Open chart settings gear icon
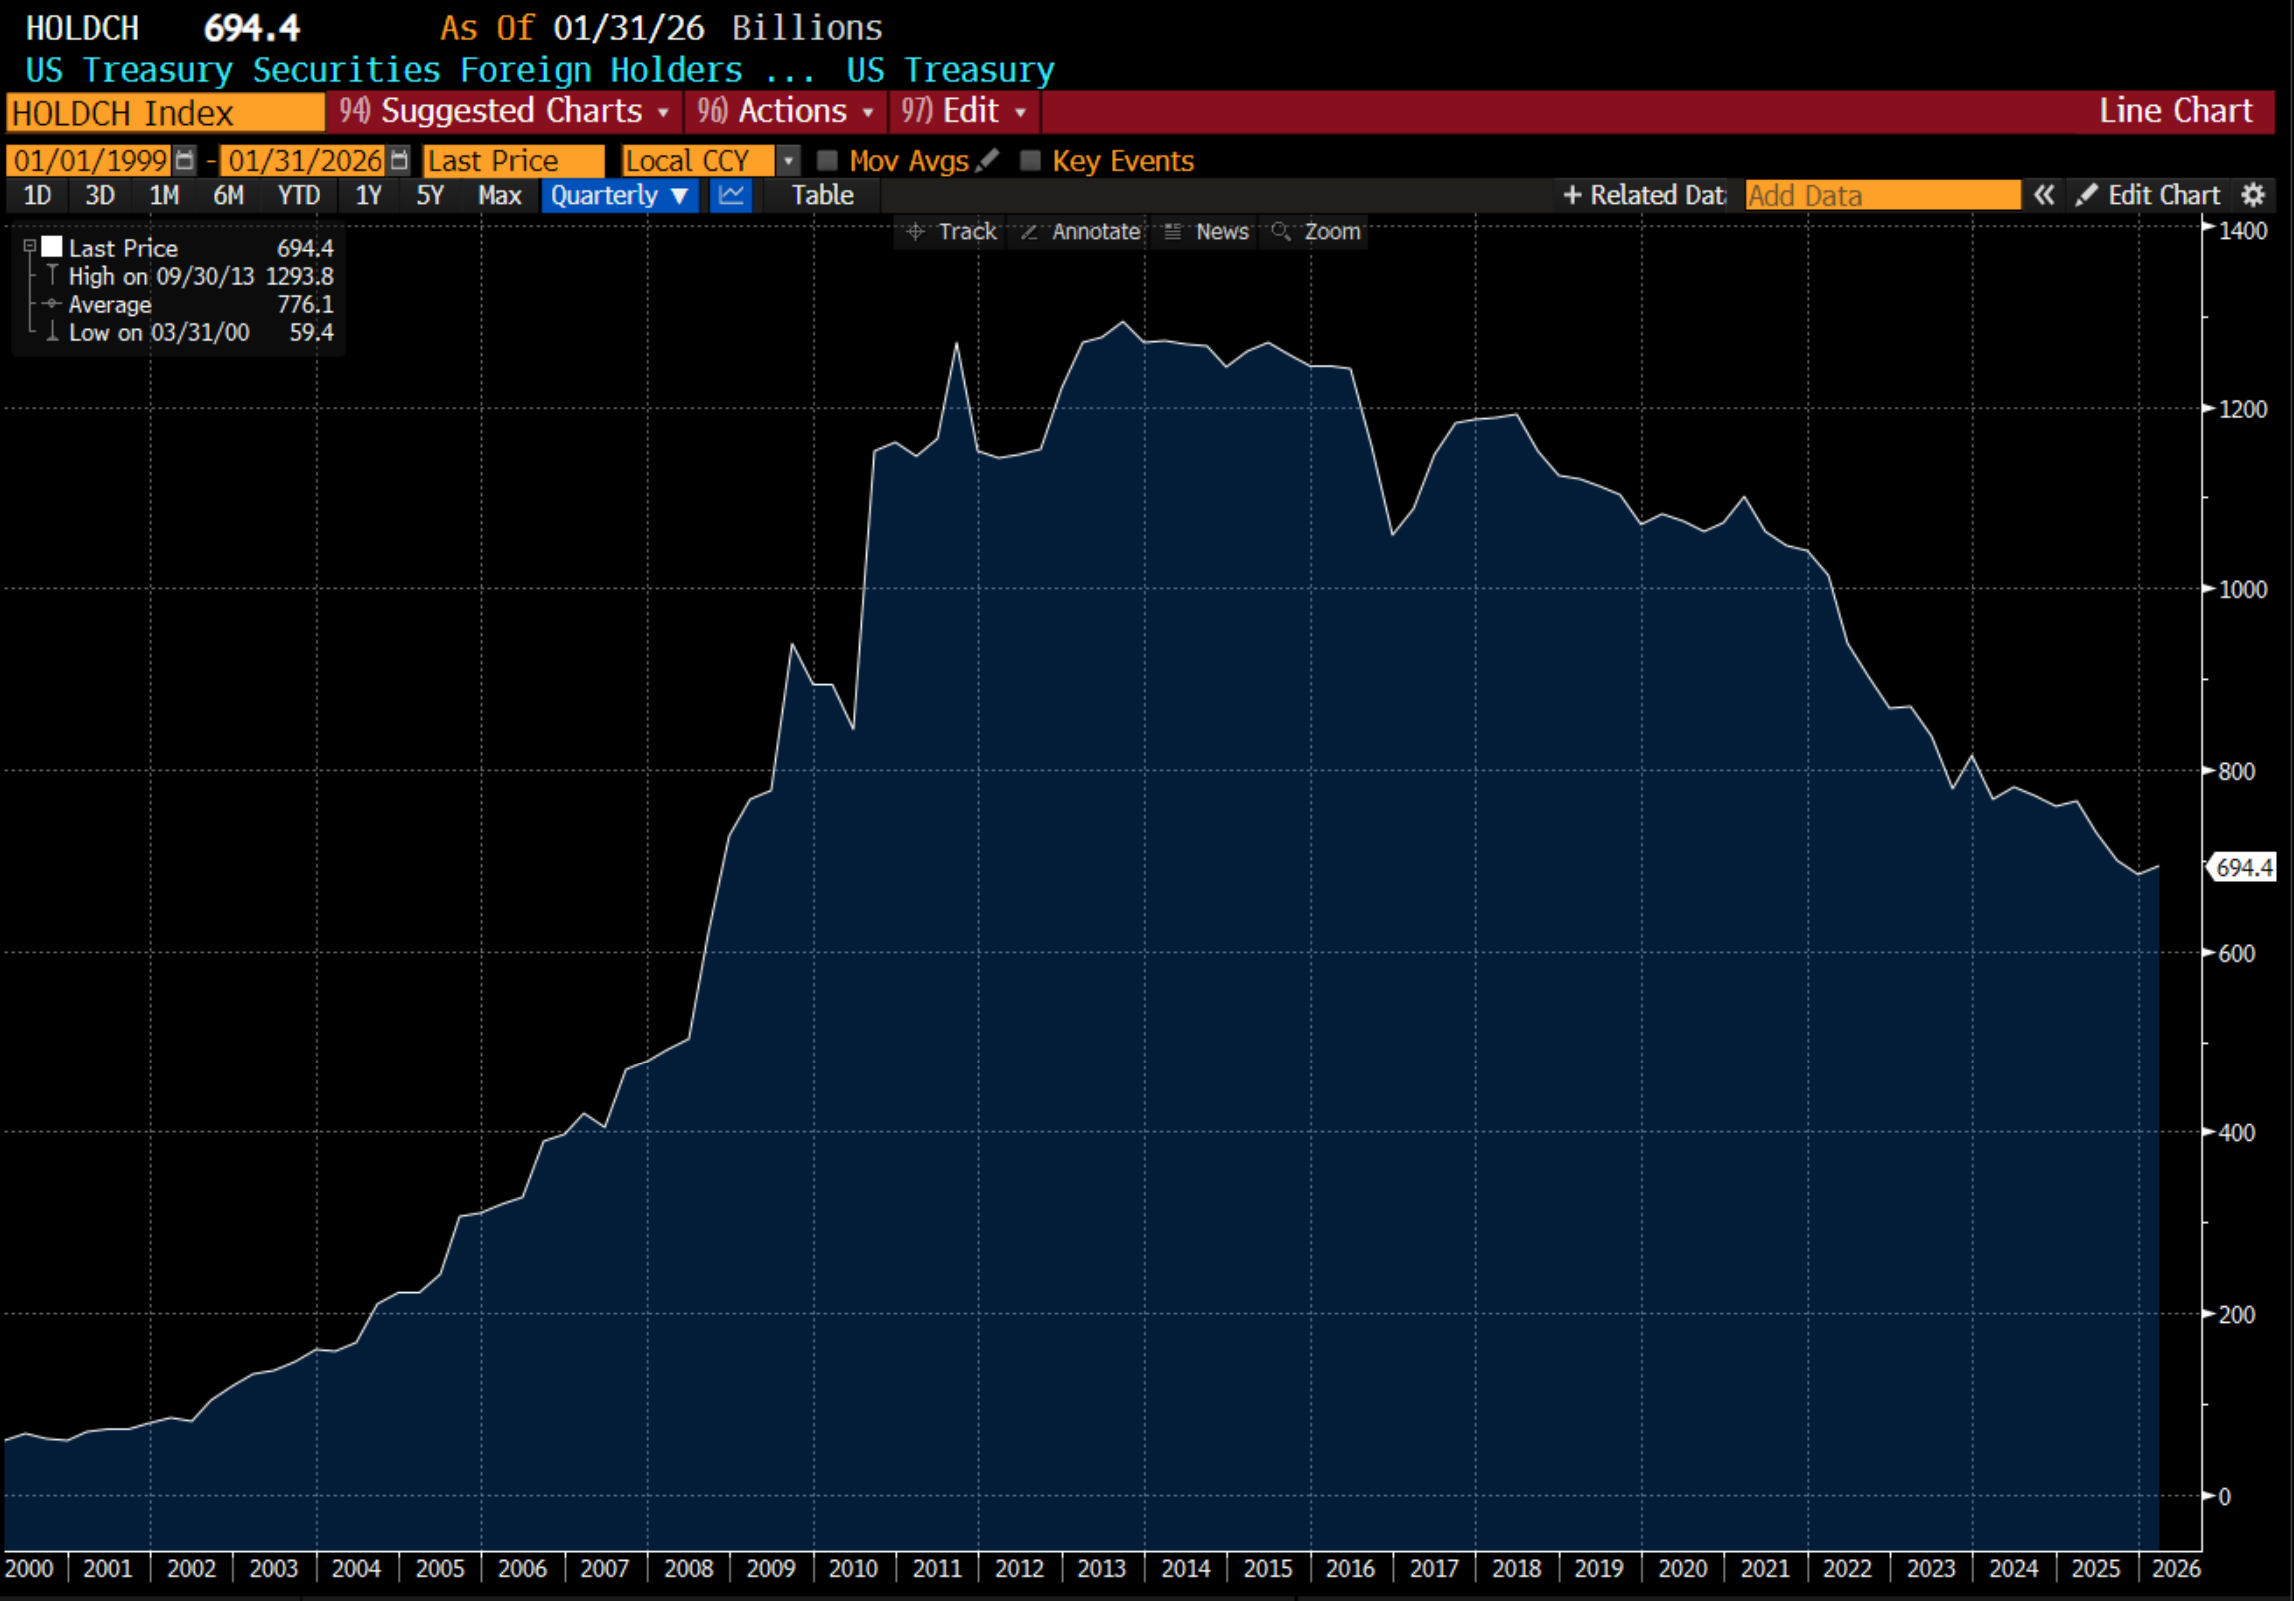The image size is (2294, 1601). 2252,195
